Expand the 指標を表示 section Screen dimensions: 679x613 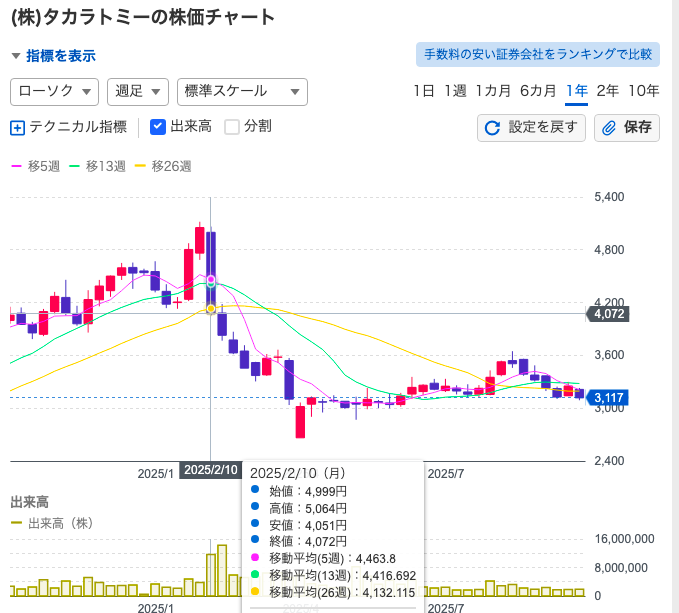pyautogui.click(x=54, y=56)
